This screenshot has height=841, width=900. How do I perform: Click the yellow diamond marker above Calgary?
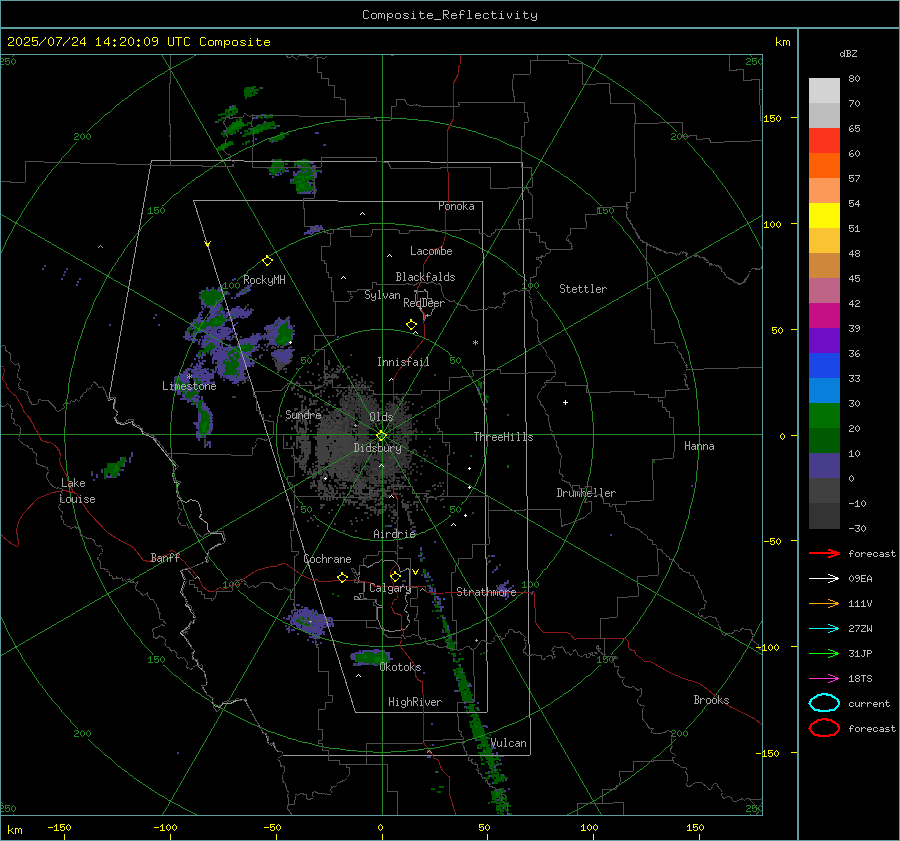[x=395, y=576]
